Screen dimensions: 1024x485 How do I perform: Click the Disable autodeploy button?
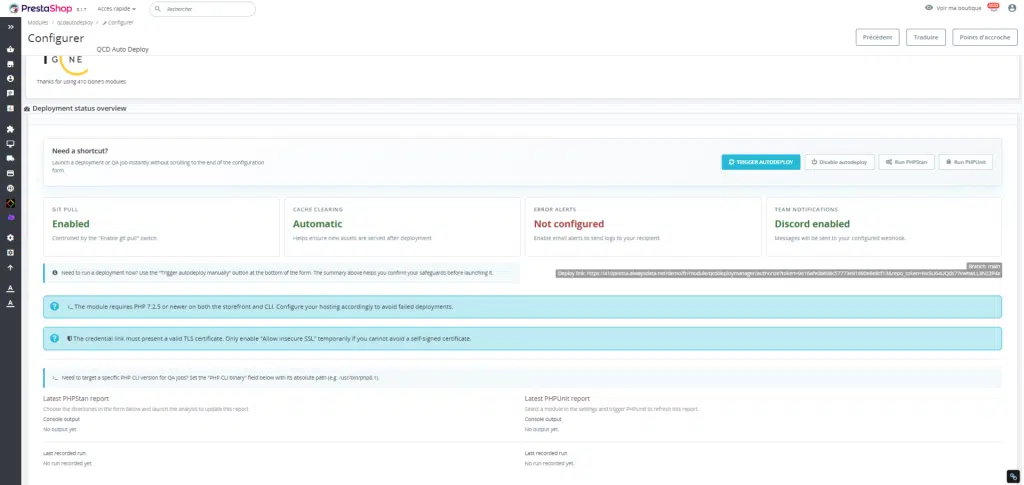coord(839,162)
